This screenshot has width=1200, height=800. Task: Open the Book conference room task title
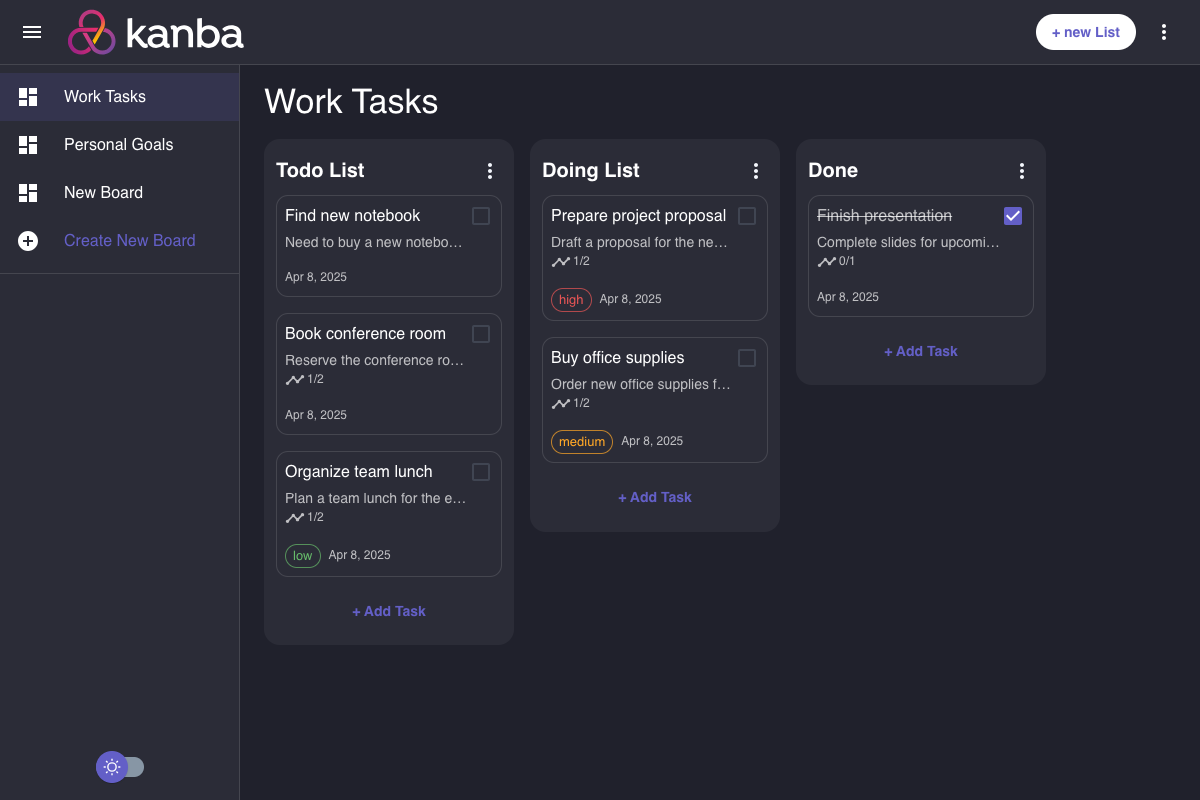click(x=365, y=334)
